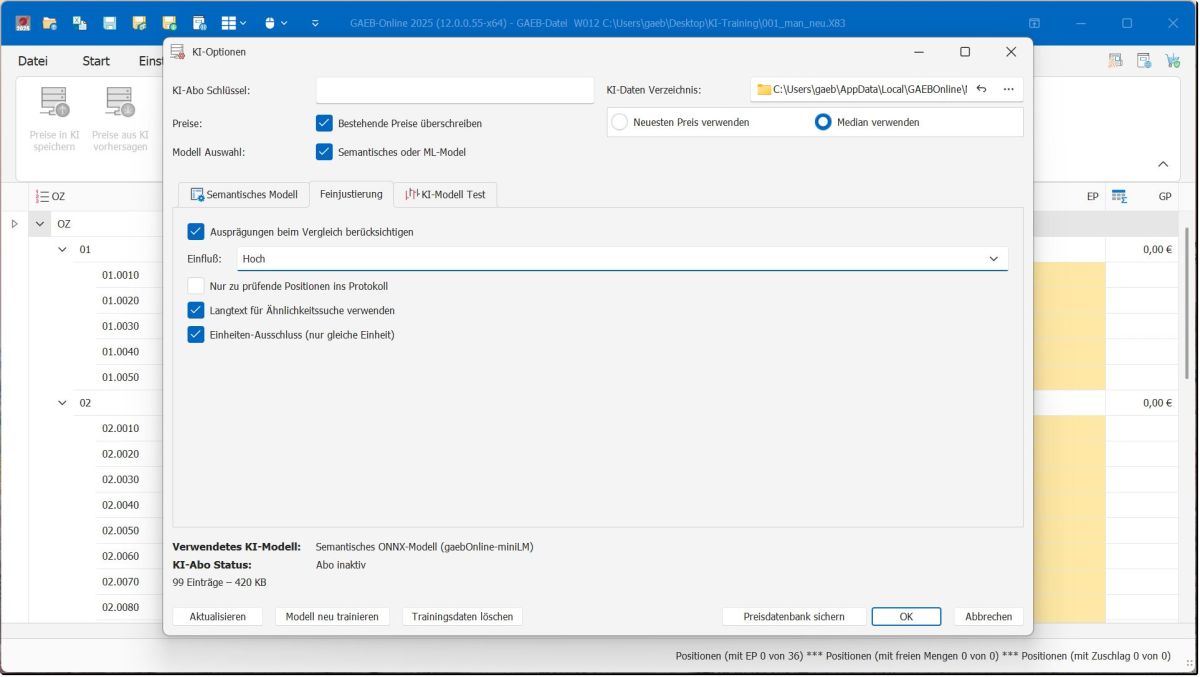Select row 02.0080 in the tree
This screenshot has height=677, width=1200.
tap(120, 606)
